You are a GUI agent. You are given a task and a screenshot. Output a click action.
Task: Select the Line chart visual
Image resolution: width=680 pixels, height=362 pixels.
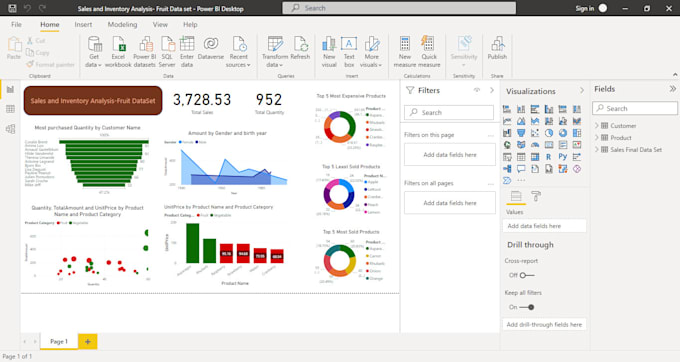pos(507,121)
